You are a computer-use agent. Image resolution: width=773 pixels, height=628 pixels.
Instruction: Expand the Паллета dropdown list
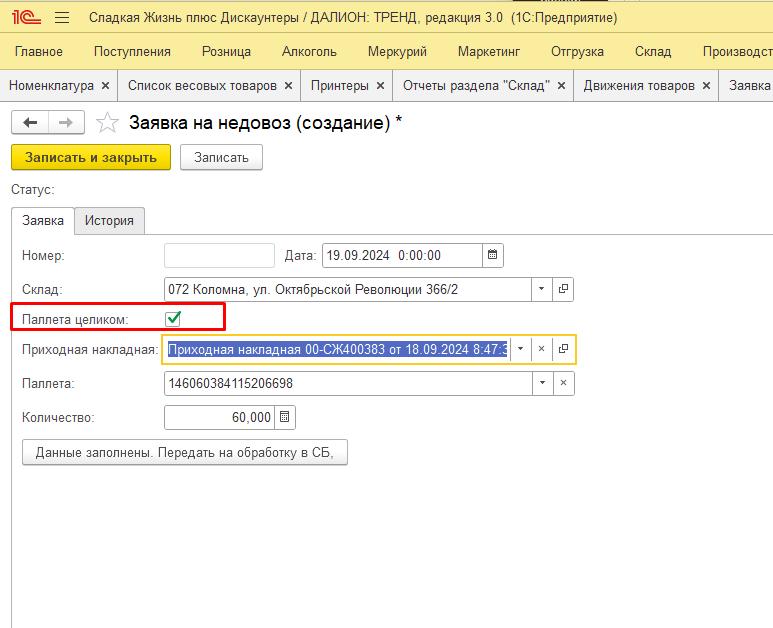click(x=542, y=383)
